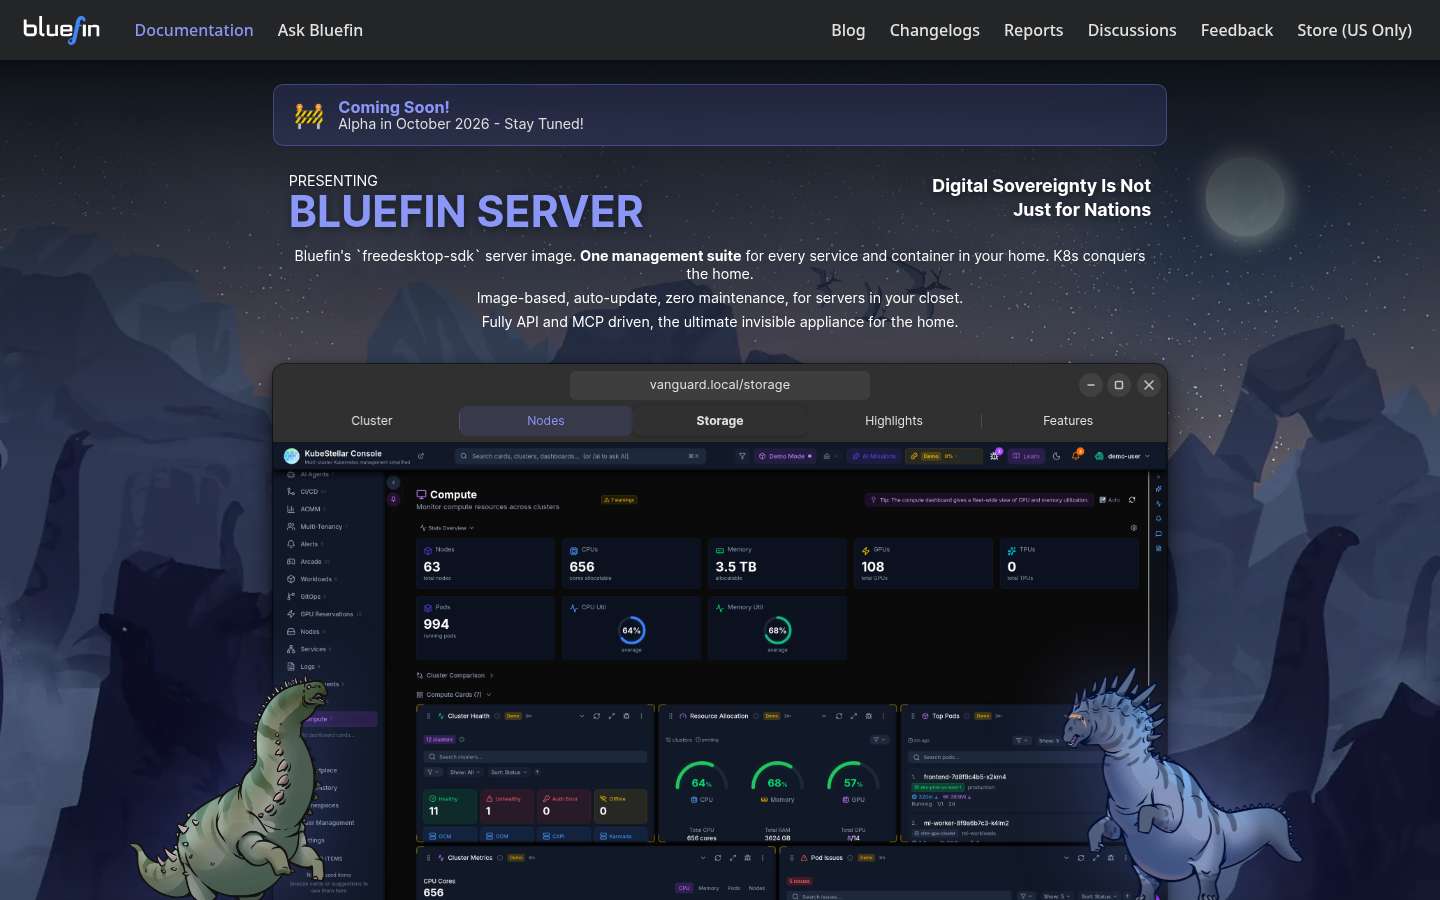Open Arcade in the sidebar

(x=310, y=562)
